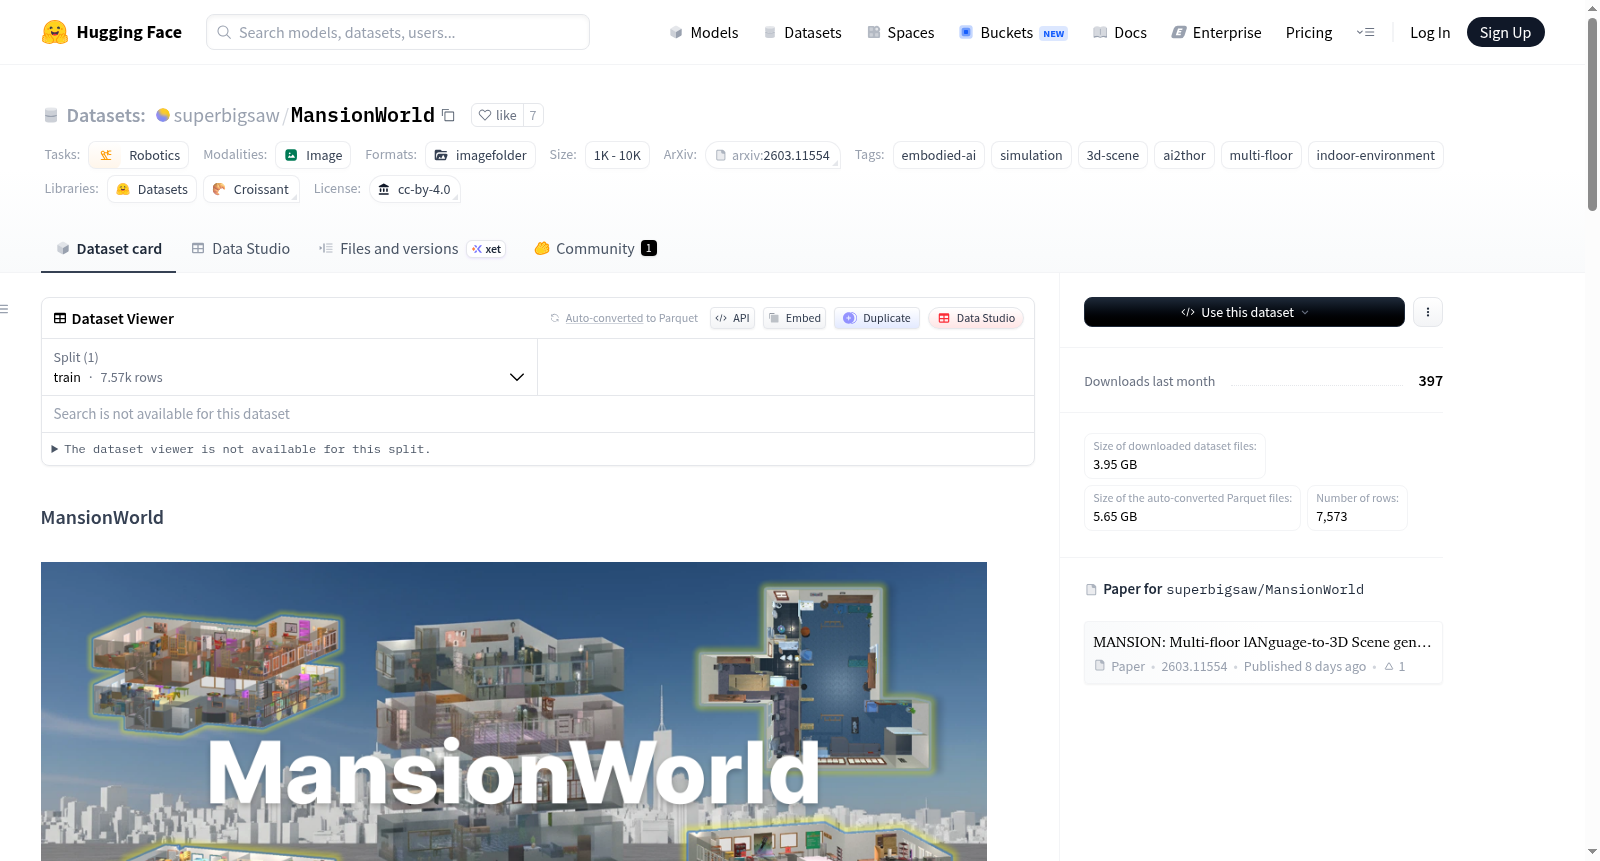This screenshot has height=861, width=1600.
Task: Open the Community tab
Action: coord(596,249)
